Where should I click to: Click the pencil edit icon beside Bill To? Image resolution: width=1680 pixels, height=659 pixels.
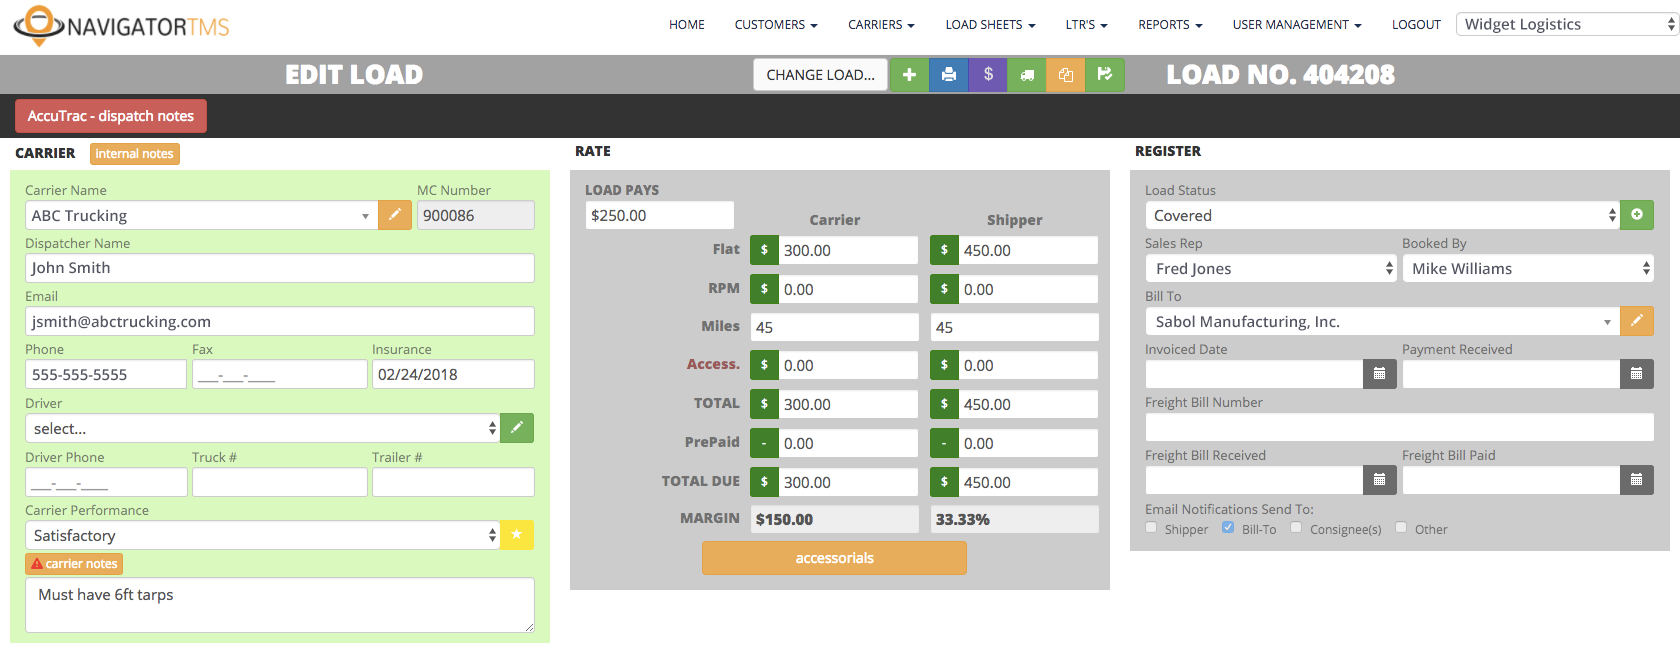point(1637,321)
